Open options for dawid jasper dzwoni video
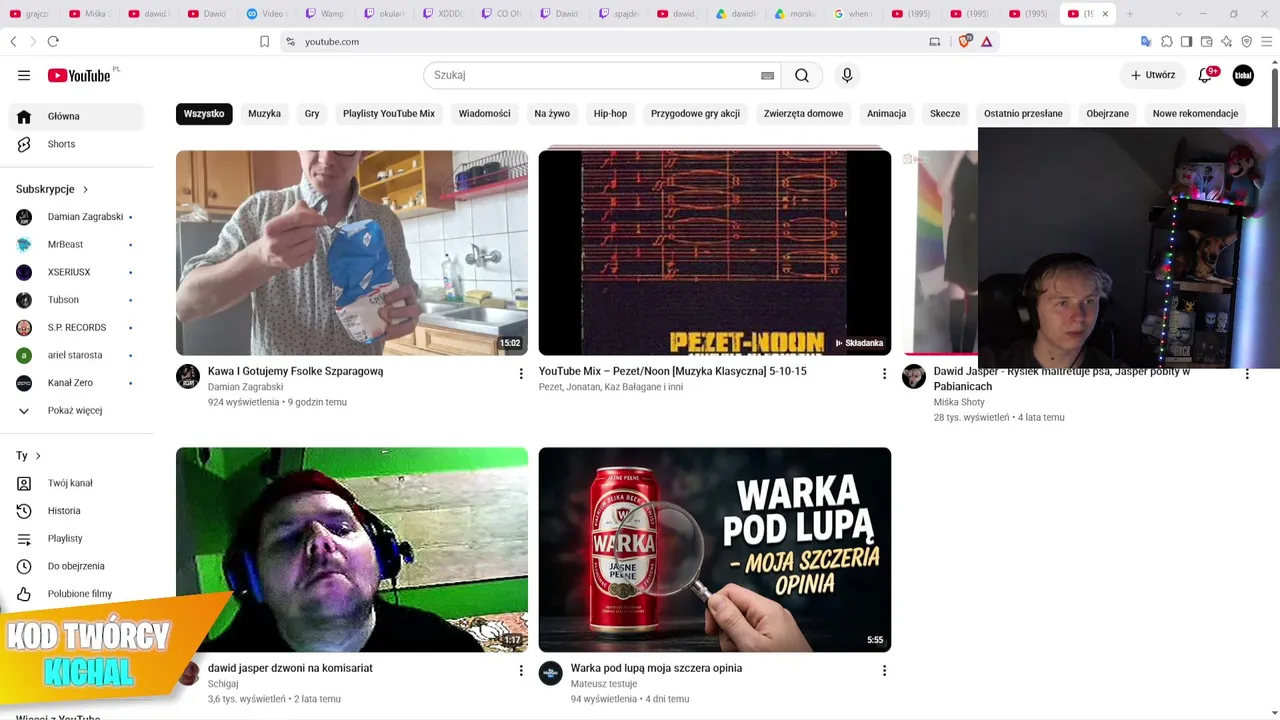This screenshot has height=720, width=1280. (x=521, y=671)
